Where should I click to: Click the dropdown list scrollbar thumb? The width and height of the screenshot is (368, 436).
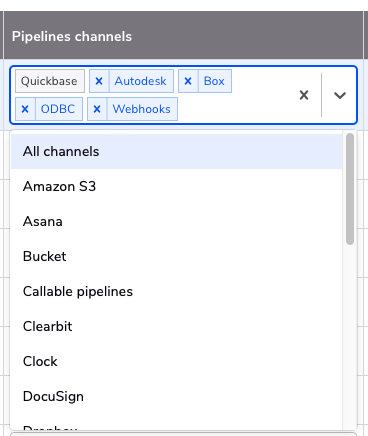click(350, 189)
